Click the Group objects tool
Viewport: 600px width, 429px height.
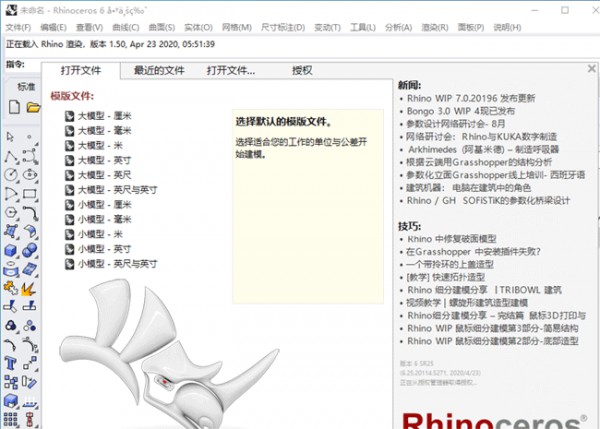11,326
